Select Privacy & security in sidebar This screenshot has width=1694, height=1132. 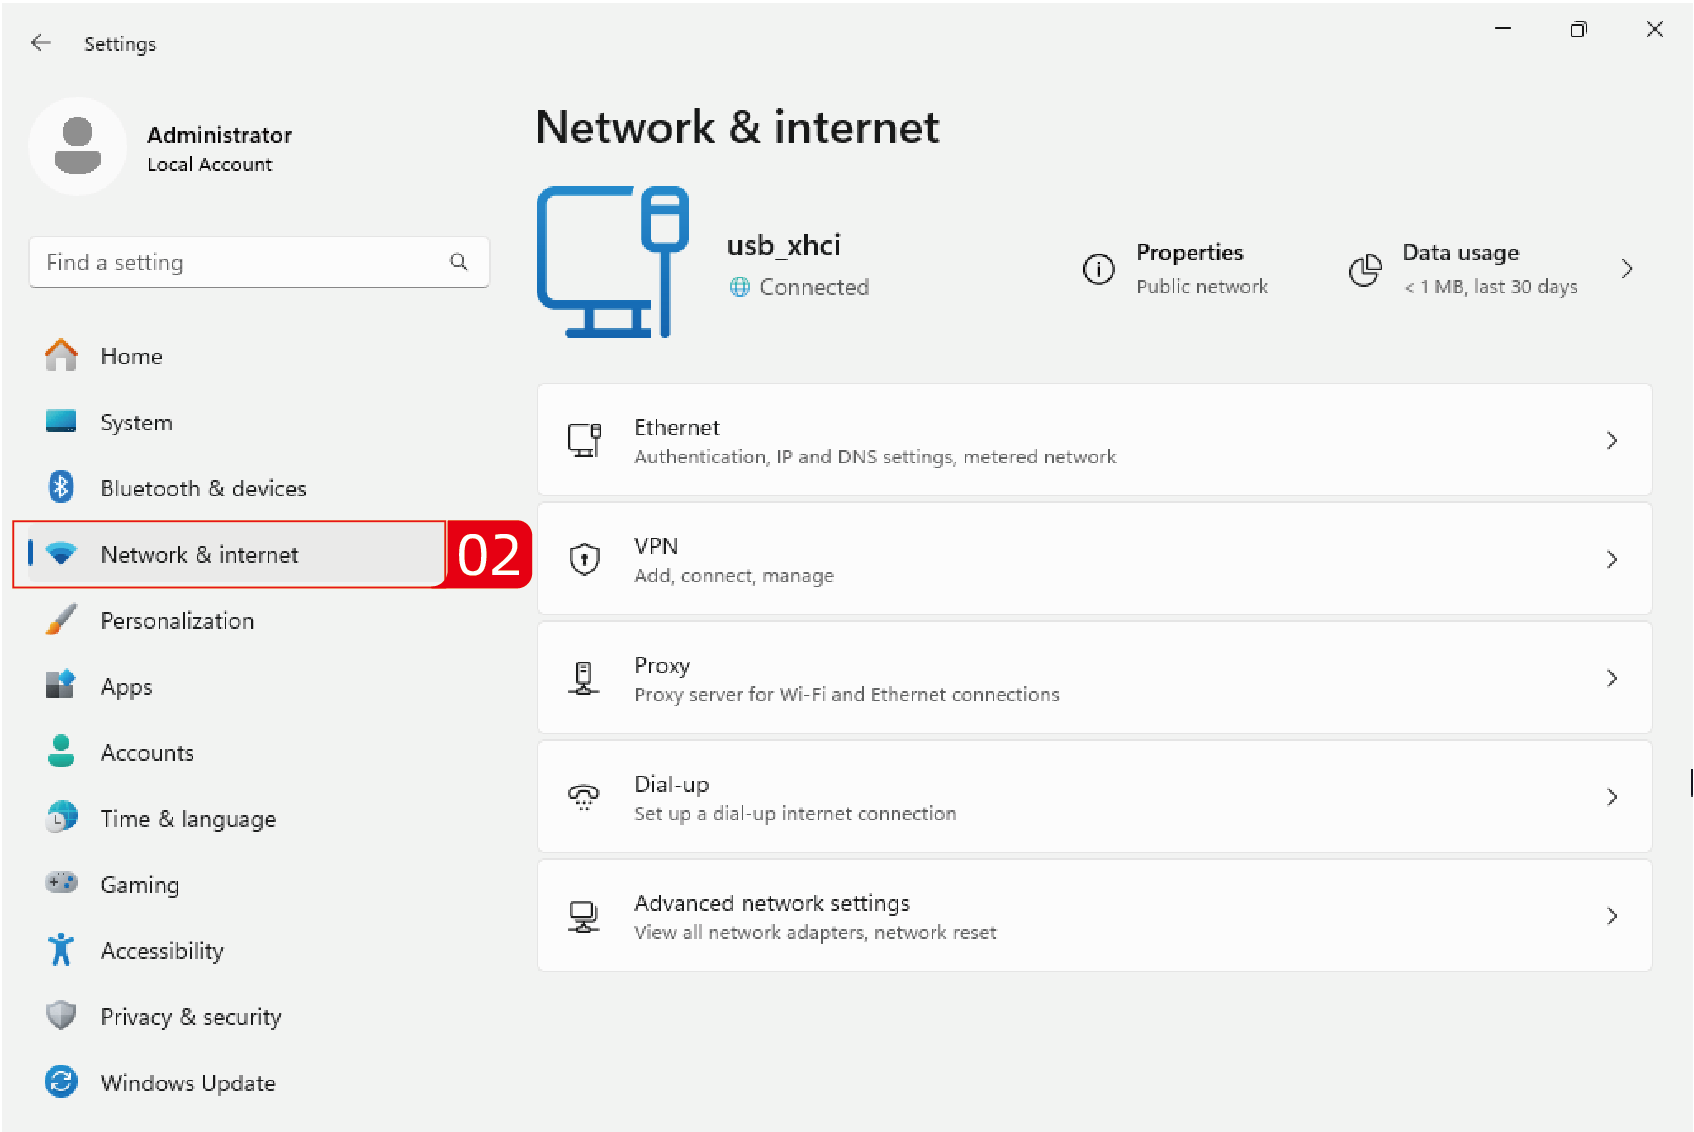pos(190,1017)
